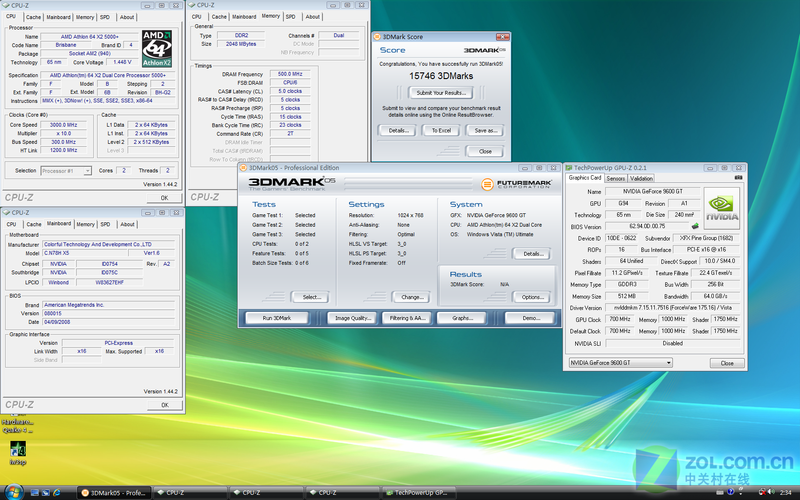Click Submit Your Results button
Viewport: 800px width, 500px height.
coord(441,93)
